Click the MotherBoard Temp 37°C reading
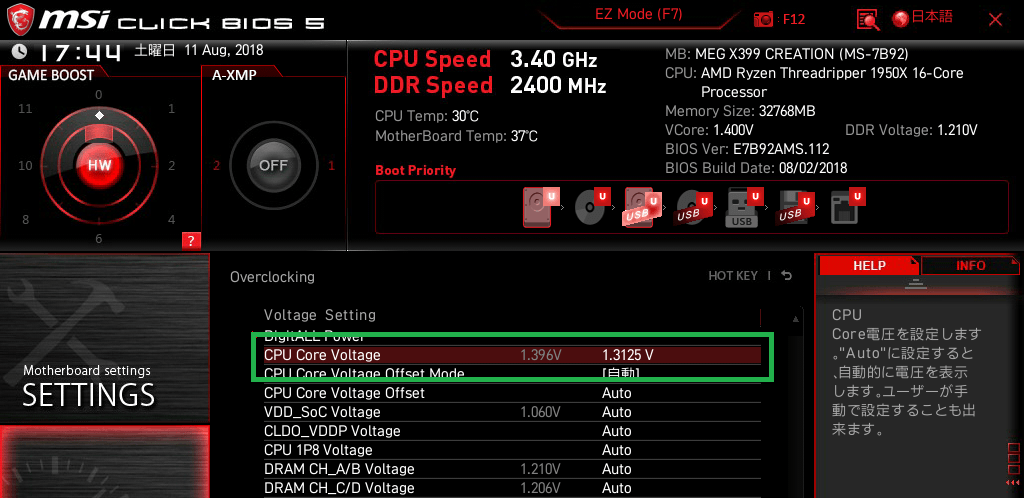Image resolution: width=1024 pixels, height=498 pixels. point(456,136)
